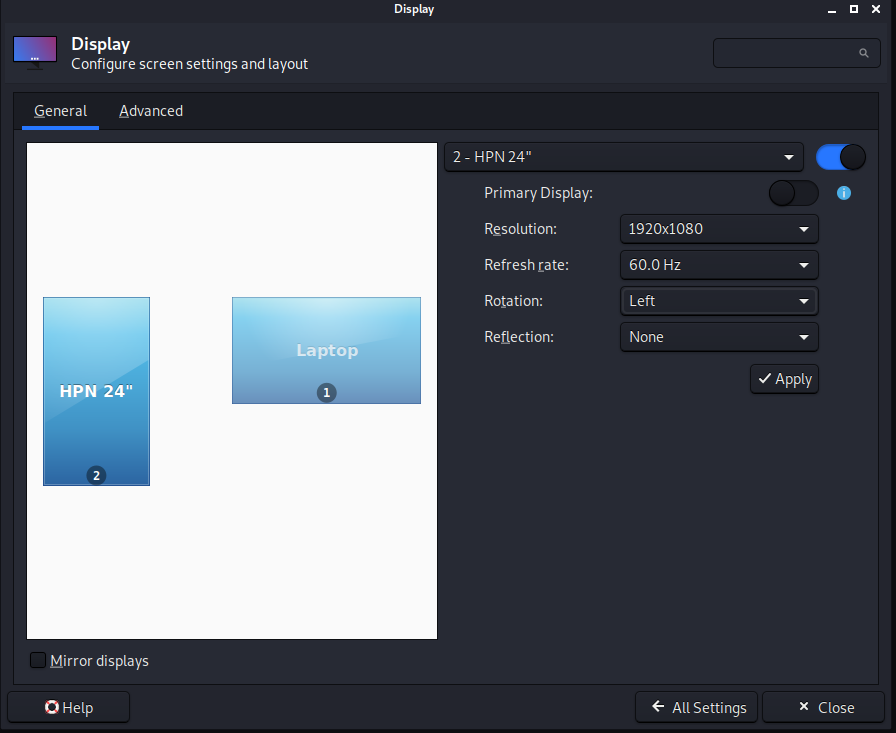Open the Resolution dropdown showing 1920x1080
Viewport: 896px width, 733px height.
coord(718,229)
